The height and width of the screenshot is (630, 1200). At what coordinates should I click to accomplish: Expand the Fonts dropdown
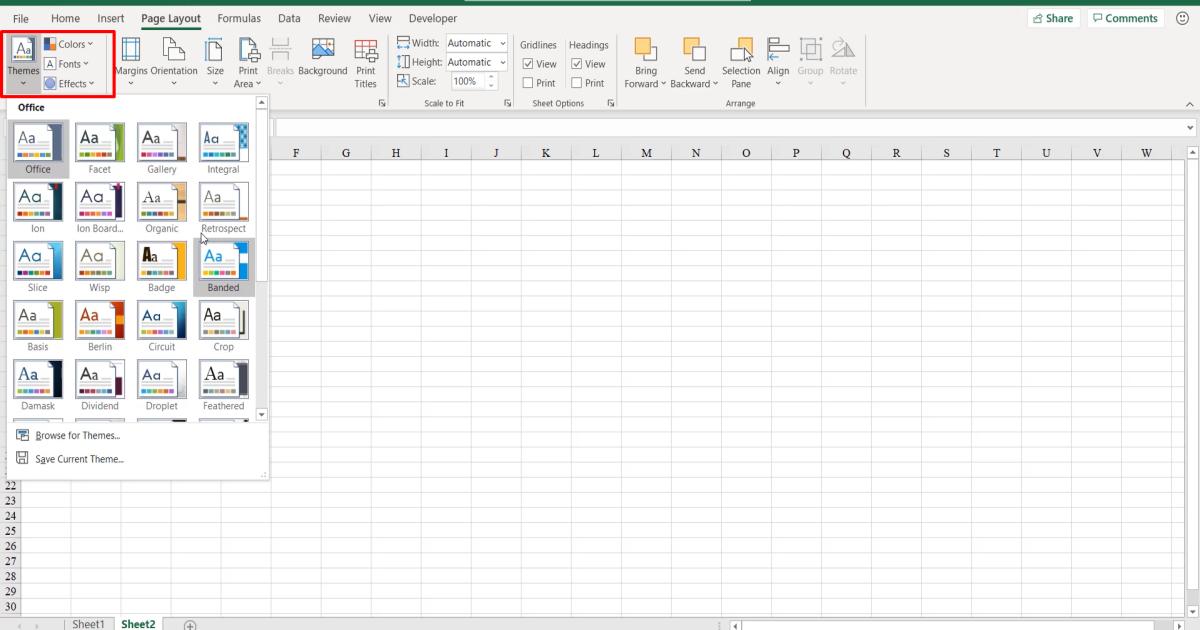point(67,63)
